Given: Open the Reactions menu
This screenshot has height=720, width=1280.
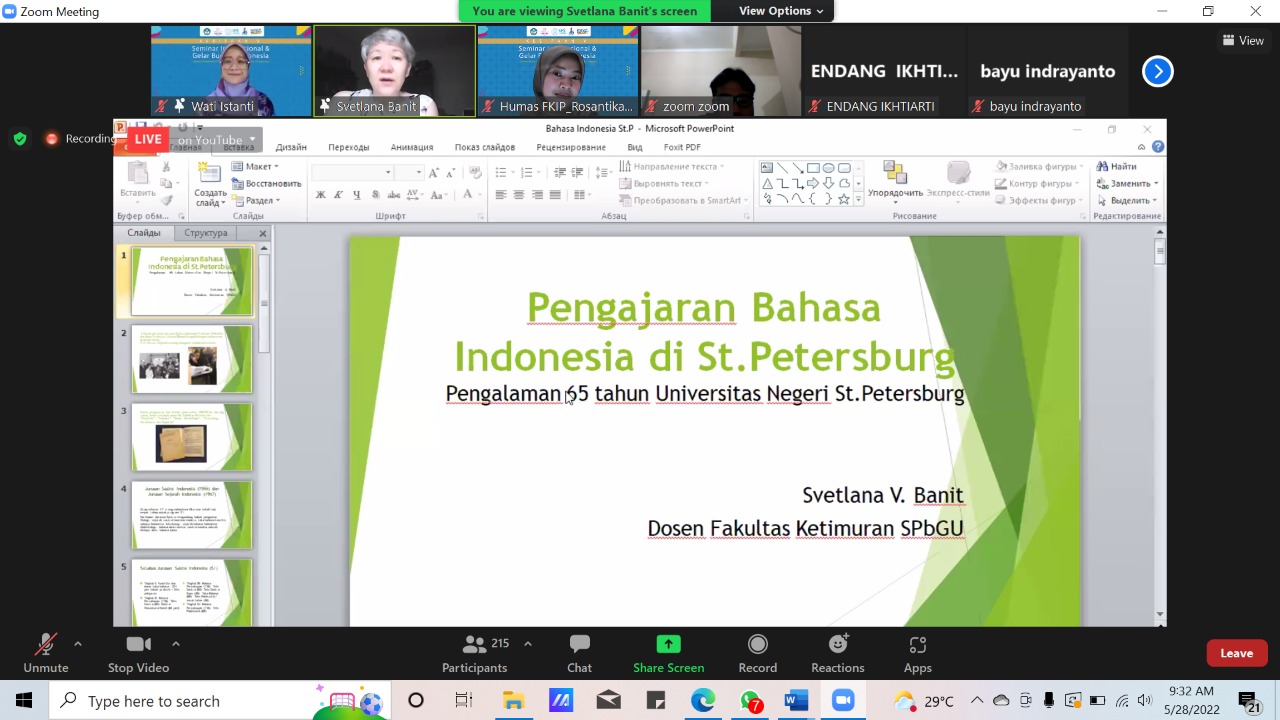Looking at the screenshot, I should pos(837,654).
